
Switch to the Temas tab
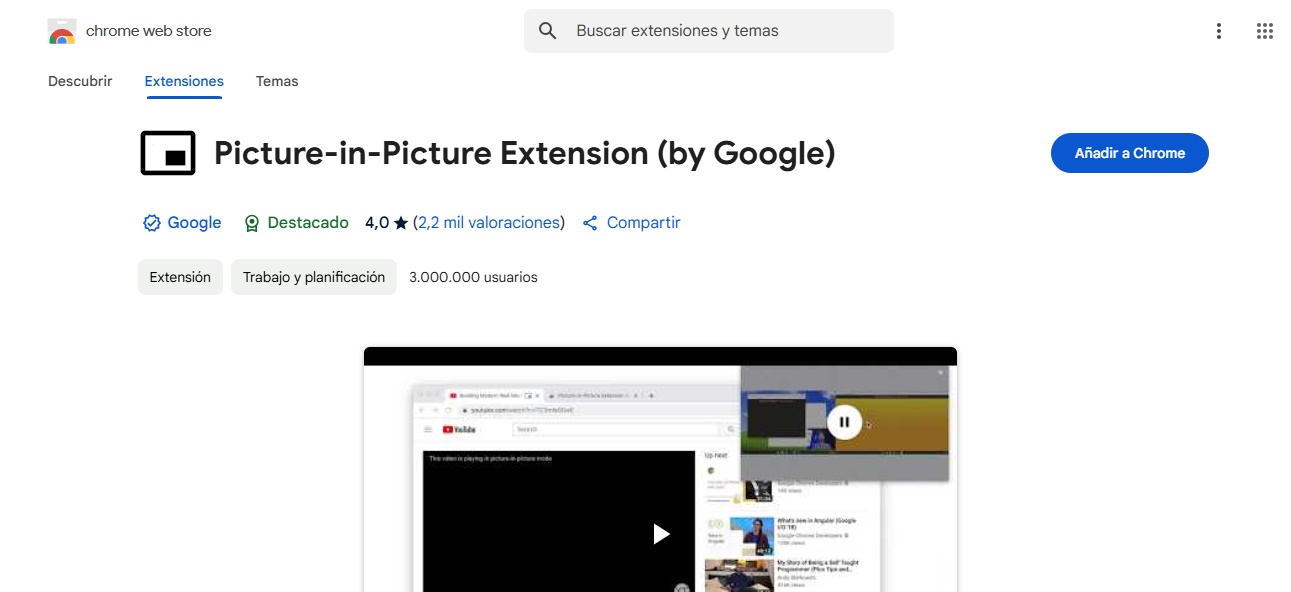coord(277,81)
